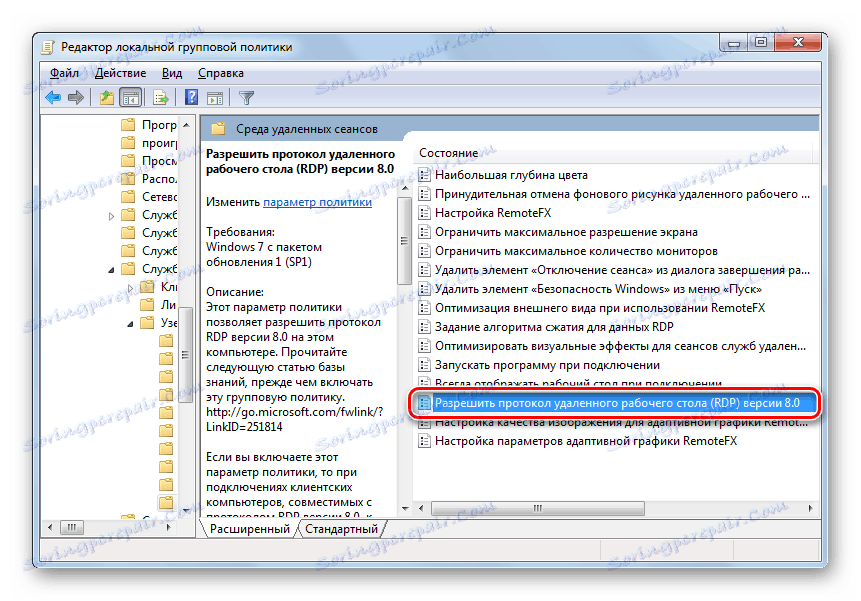Collapse the Узе tree node
The height and width of the screenshot is (601, 861).
click(x=130, y=324)
